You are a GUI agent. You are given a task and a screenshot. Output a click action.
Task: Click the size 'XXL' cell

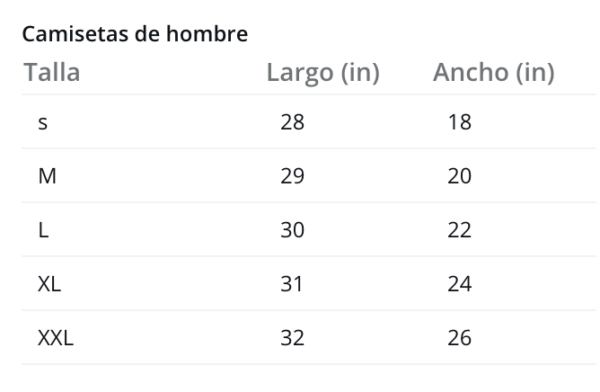point(55,338)
